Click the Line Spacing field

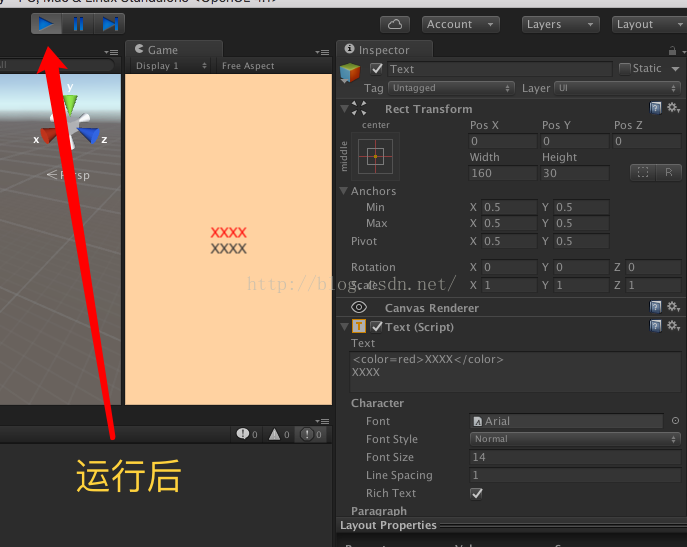coord(575,475)
